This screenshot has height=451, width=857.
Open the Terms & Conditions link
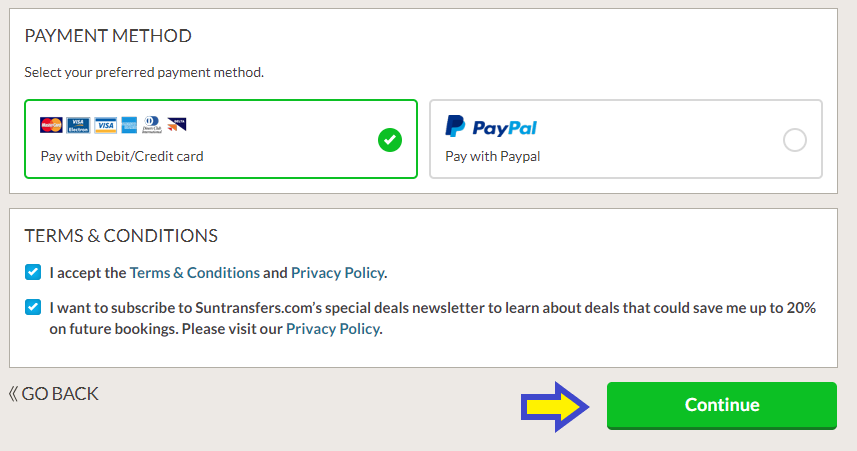pos(194,272)
